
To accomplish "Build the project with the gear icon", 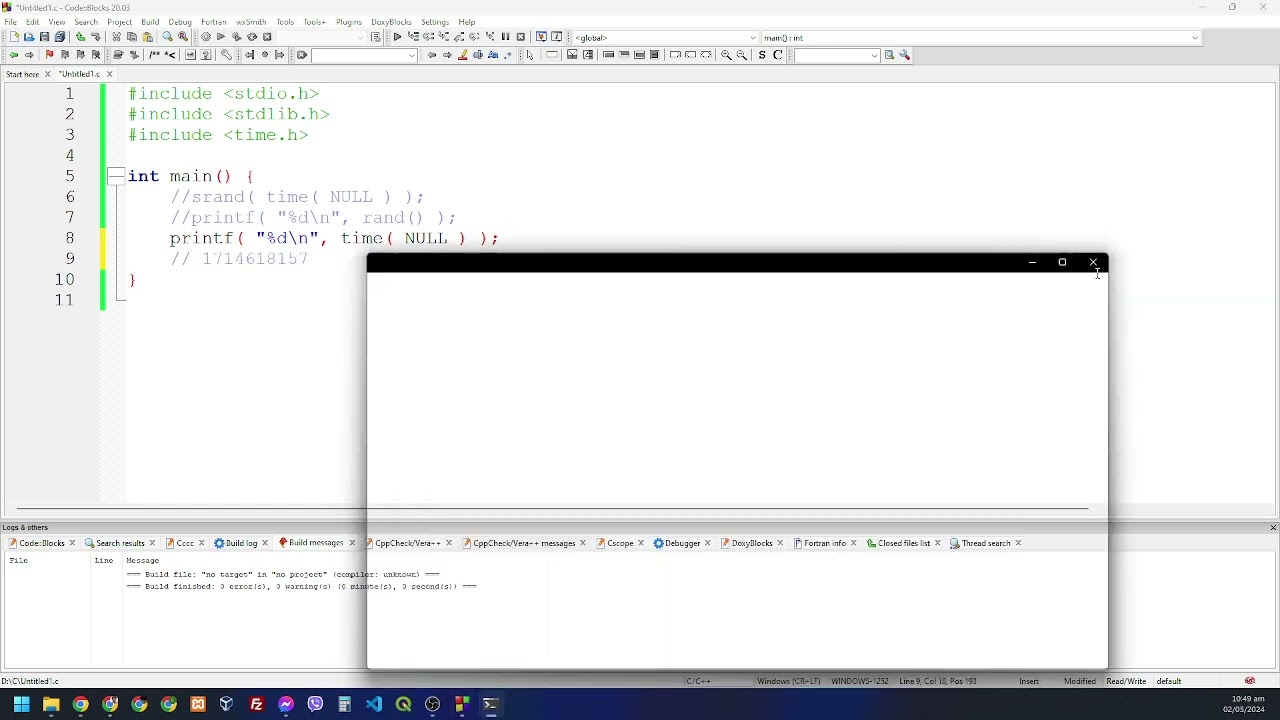I will [x=205, y=37].
